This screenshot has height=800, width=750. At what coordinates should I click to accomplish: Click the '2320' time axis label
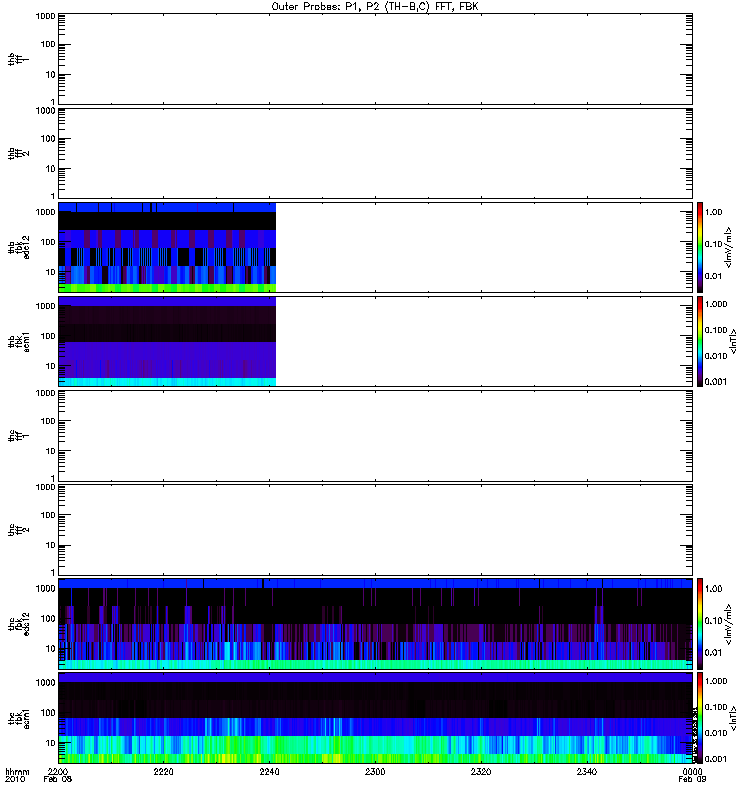[x=481, y=771]
